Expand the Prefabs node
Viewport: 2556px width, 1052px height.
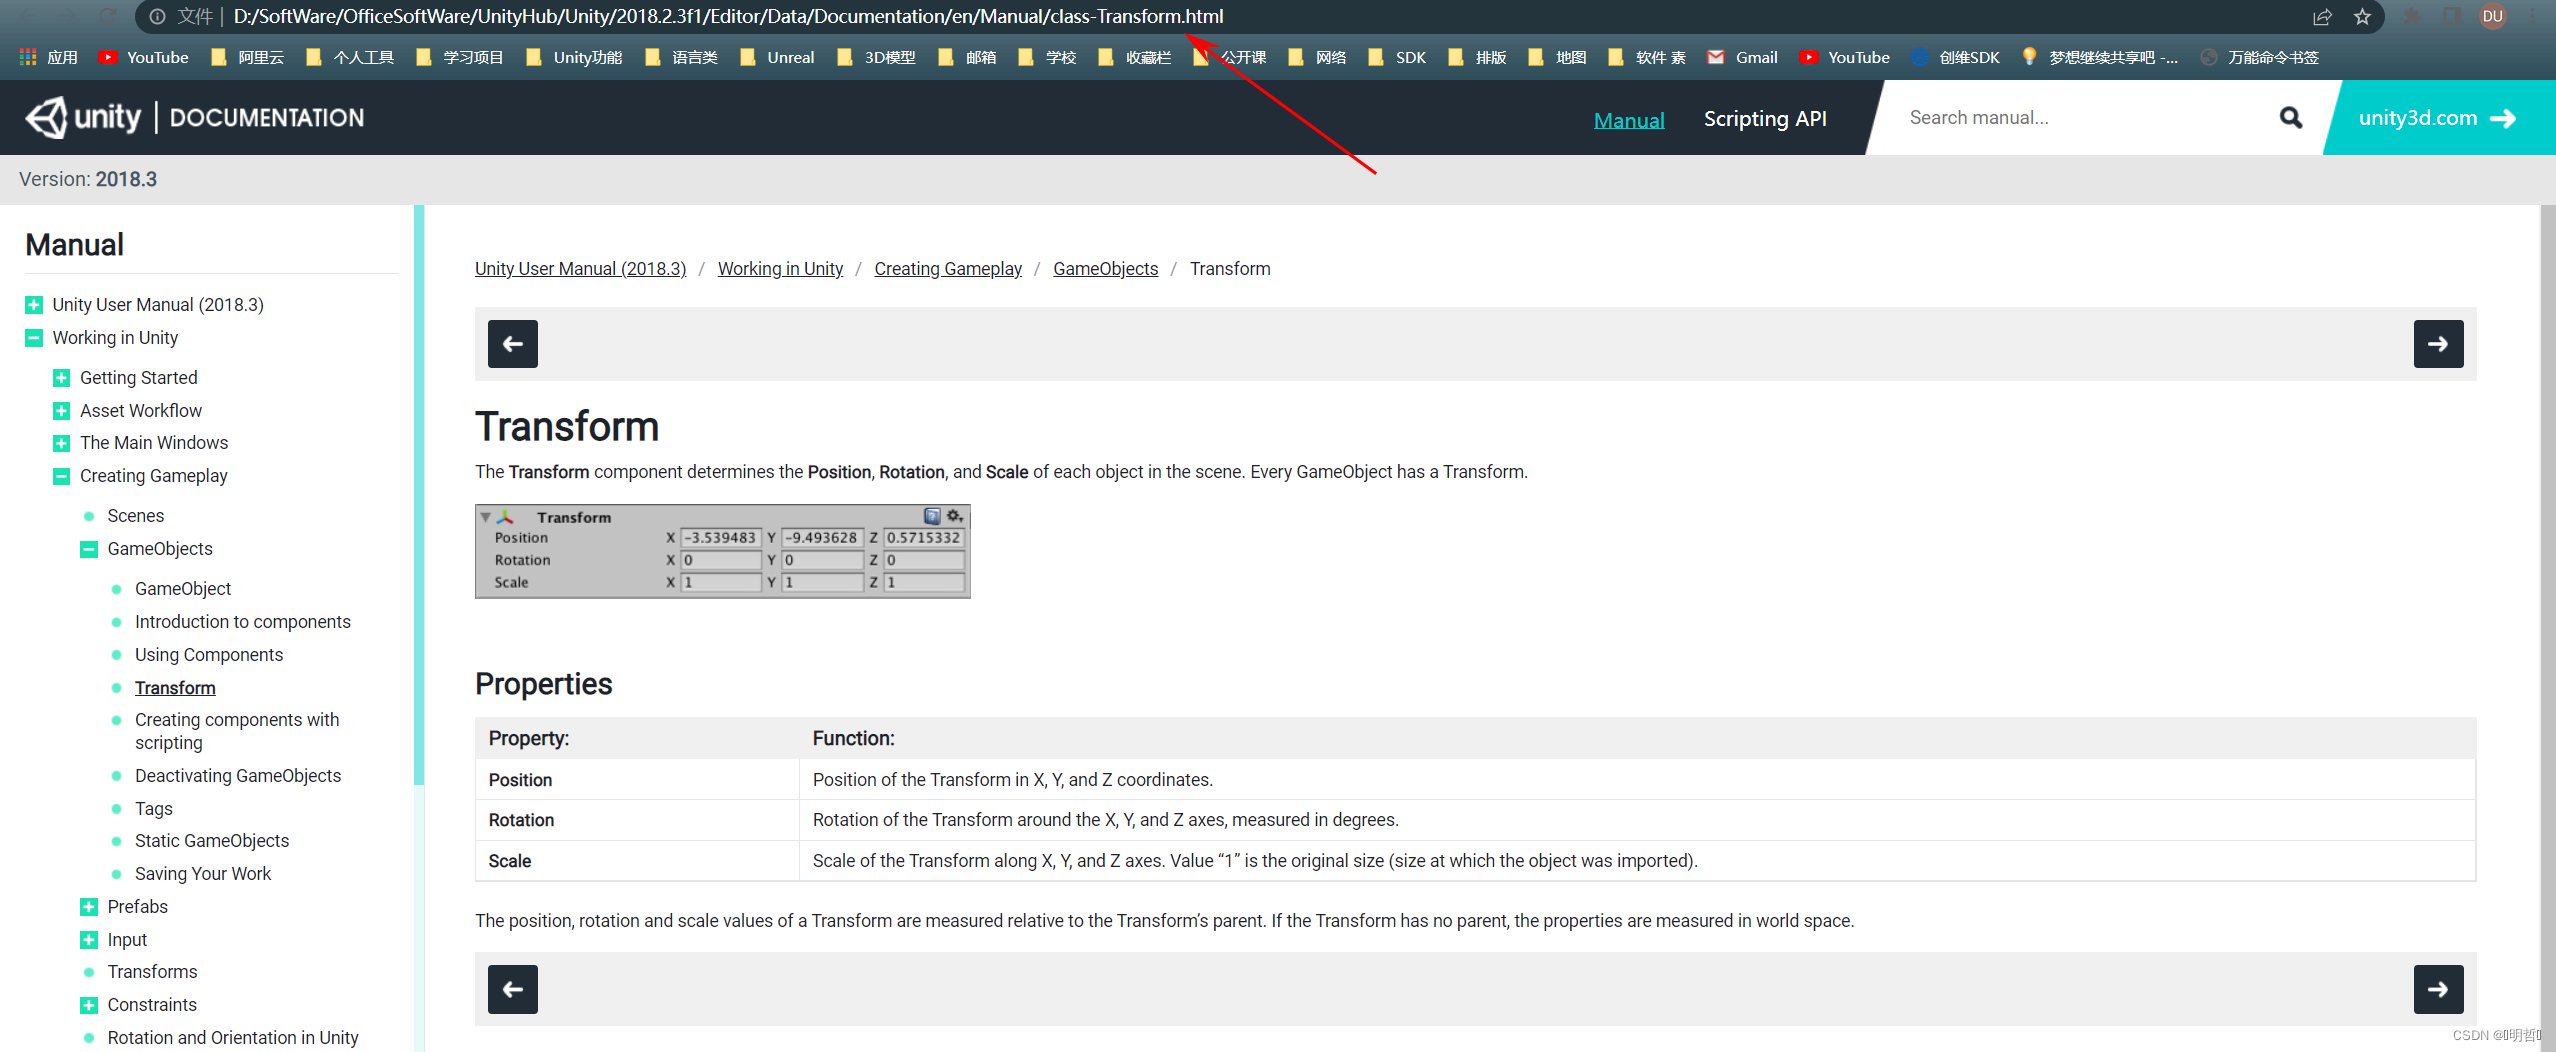pos(89,907)
